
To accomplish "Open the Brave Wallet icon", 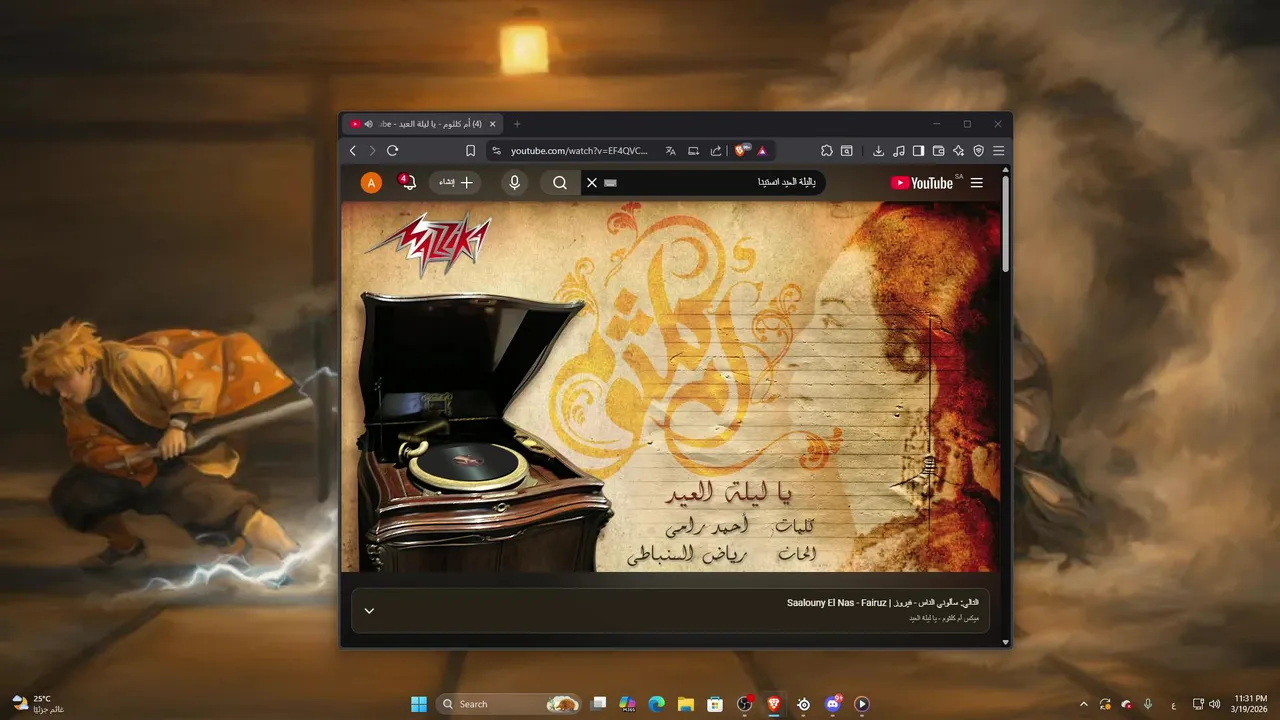I will pos(938,151).
